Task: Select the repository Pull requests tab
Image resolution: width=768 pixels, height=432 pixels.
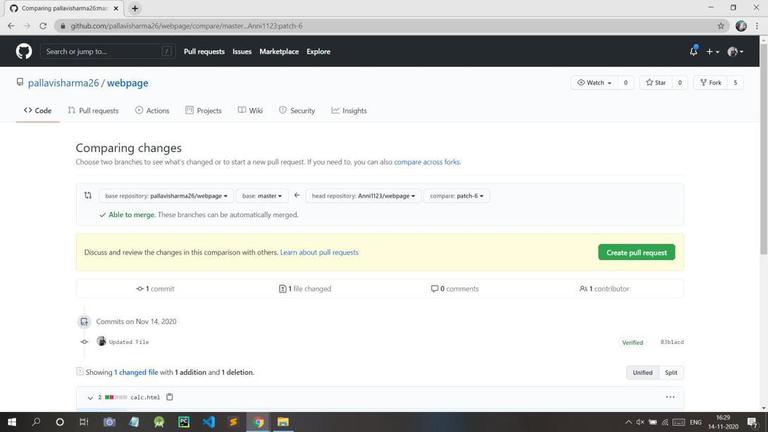Action: coord(93,111)
